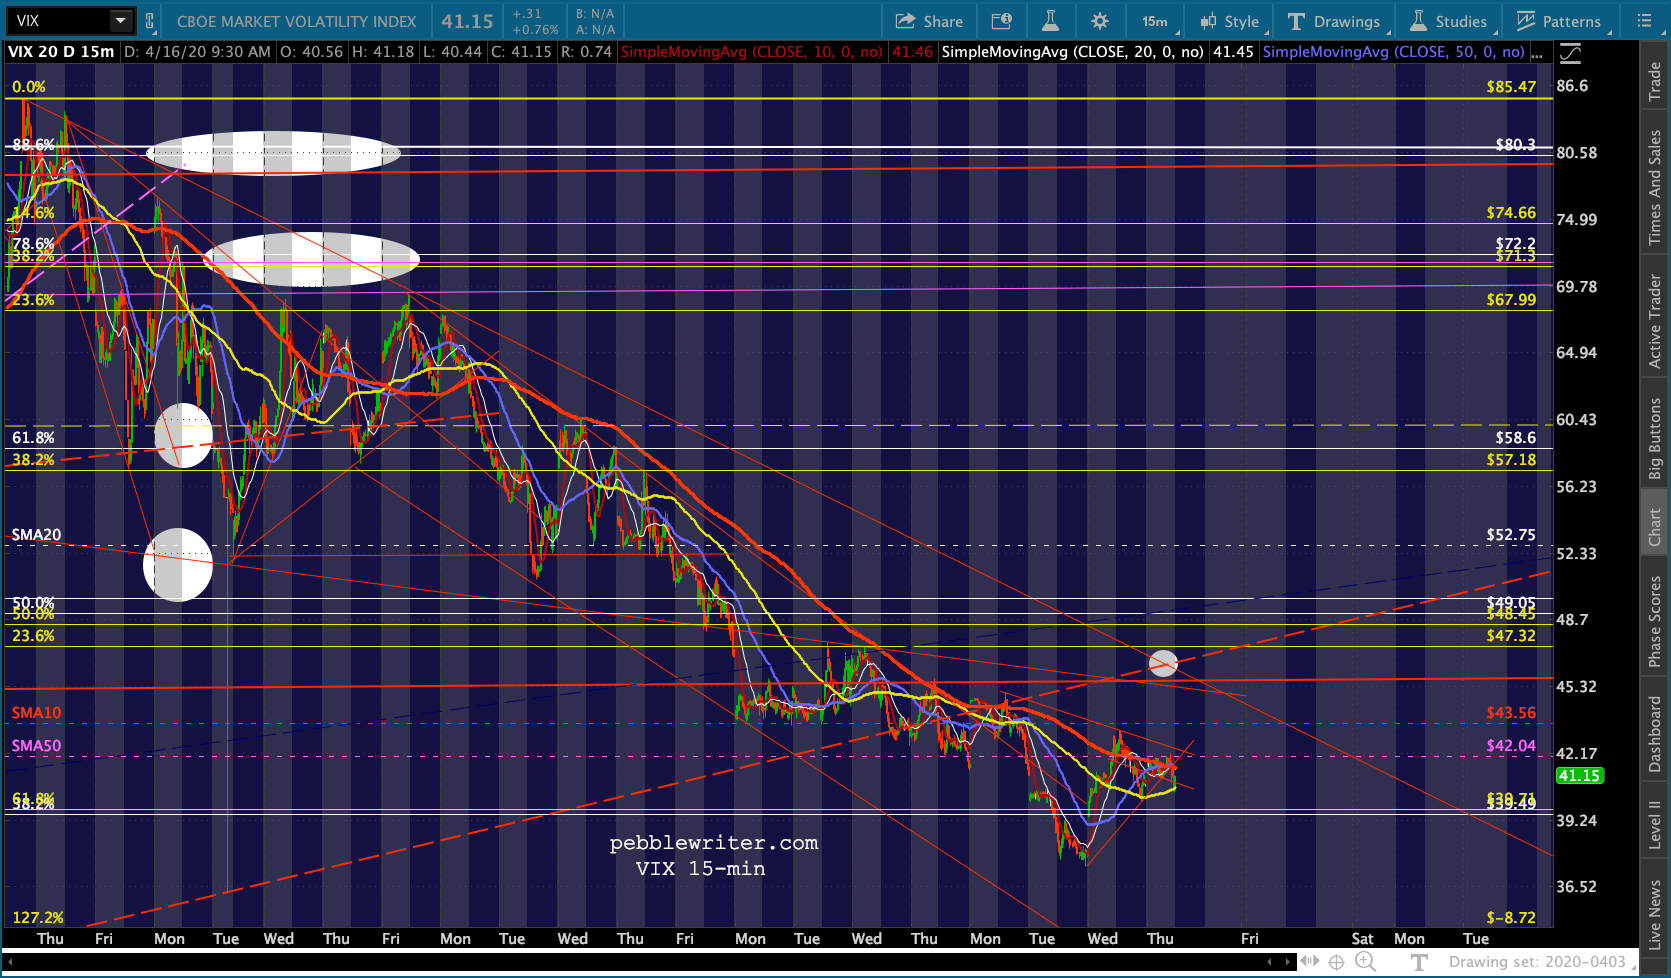The height and width of the screenshot is (978, 1671).
Task: Open the flask Edit Studies icon
Action: tap(1050, 21)
